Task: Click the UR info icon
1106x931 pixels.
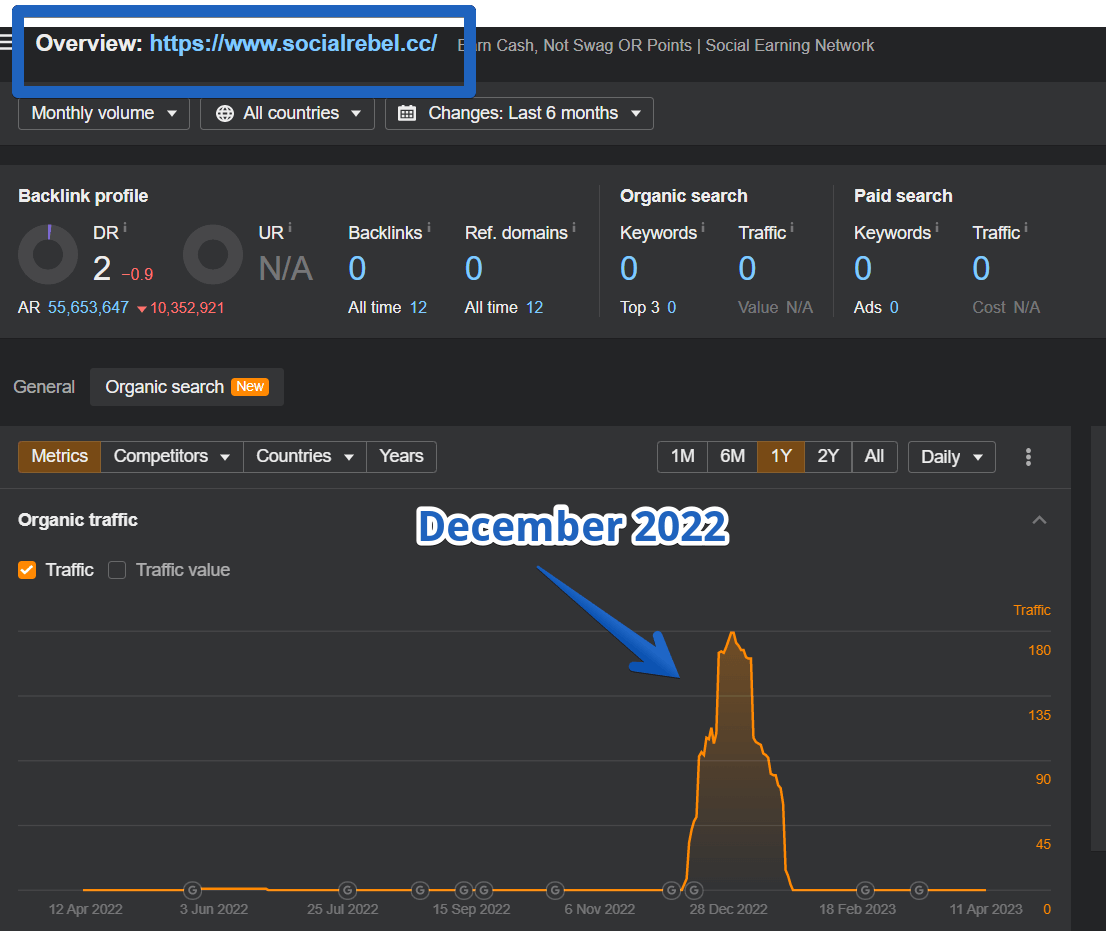Action: tap(290, 227)
